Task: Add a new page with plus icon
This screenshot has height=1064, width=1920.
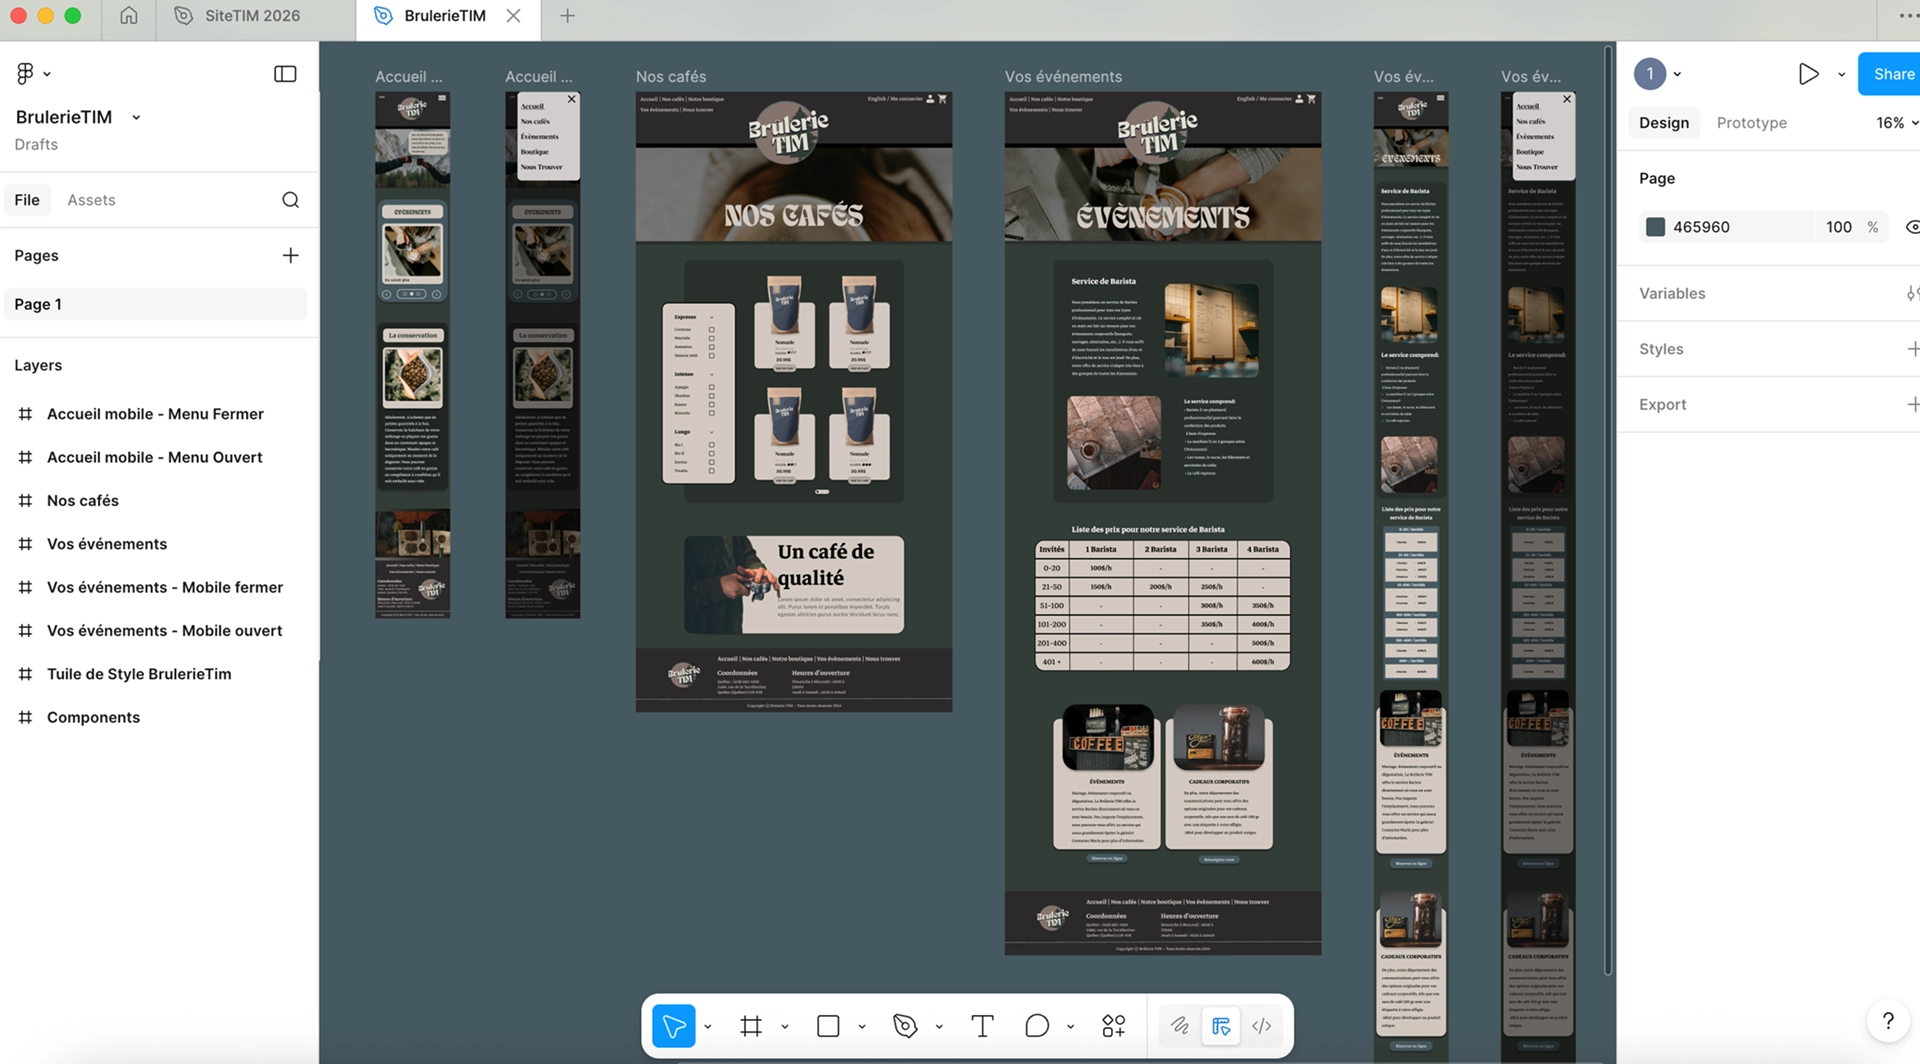Action: [290, 255]
